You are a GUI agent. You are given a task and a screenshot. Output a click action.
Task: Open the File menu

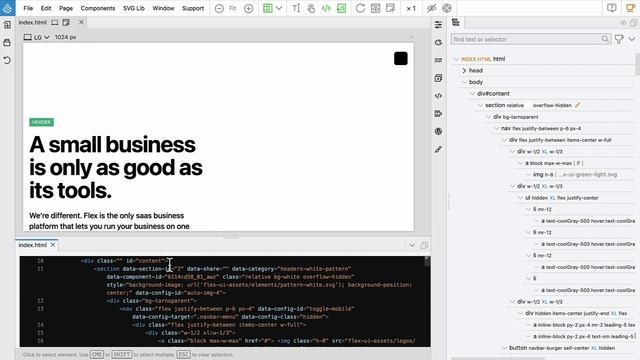(28, 8)
